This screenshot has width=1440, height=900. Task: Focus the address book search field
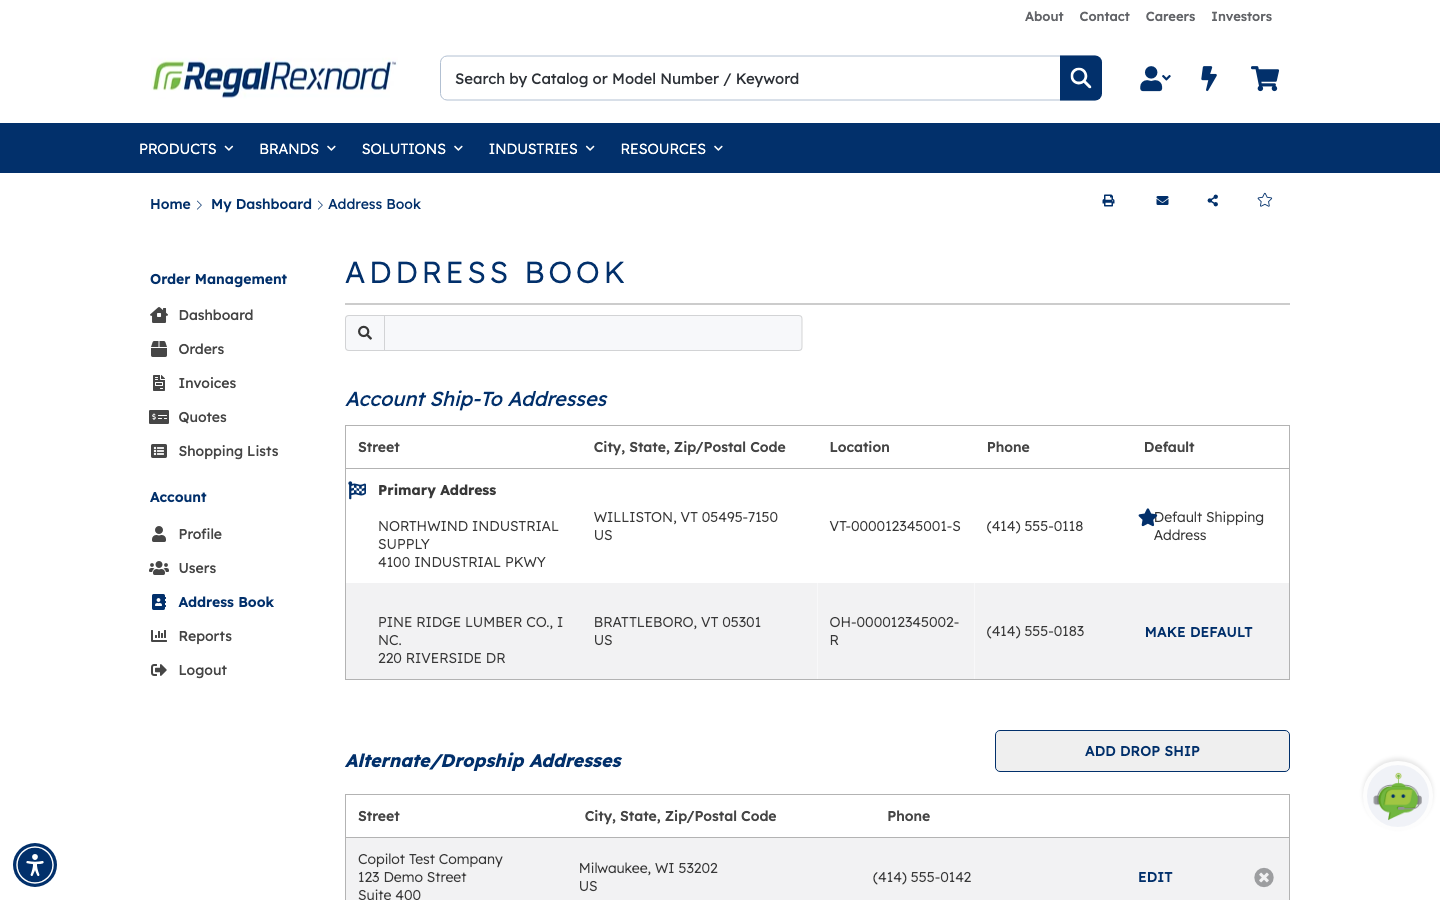point(593,333)
